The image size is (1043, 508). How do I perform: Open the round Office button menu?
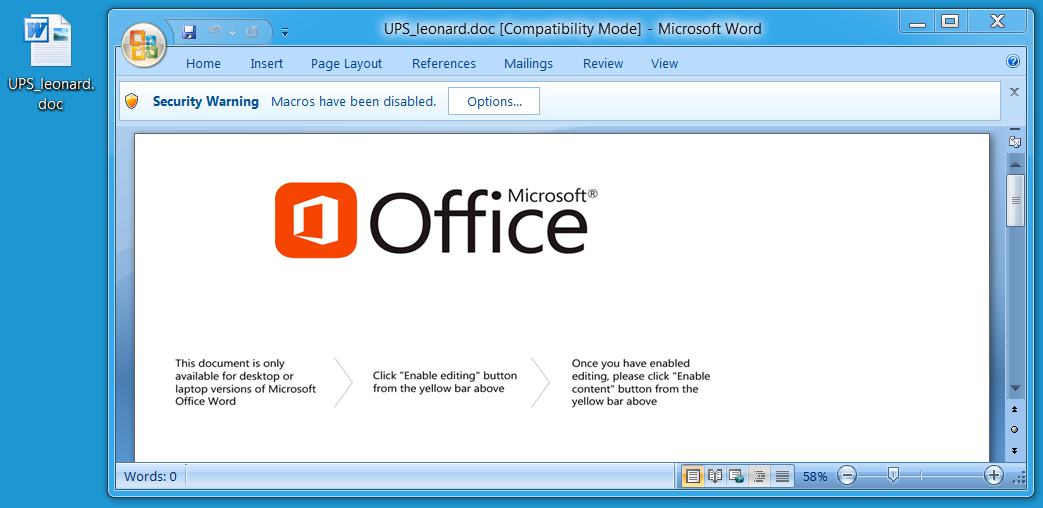144,45
